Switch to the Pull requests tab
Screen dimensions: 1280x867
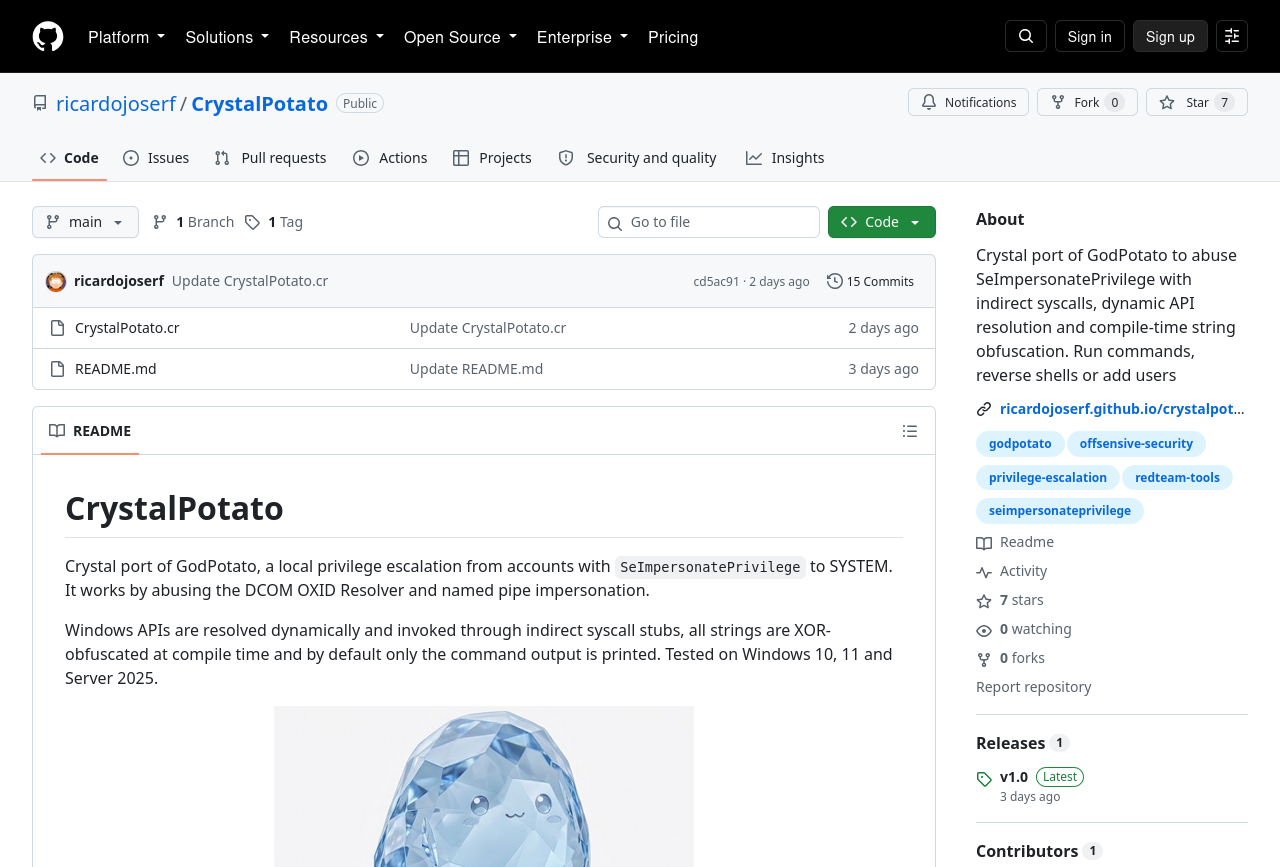tap(270, 158)
